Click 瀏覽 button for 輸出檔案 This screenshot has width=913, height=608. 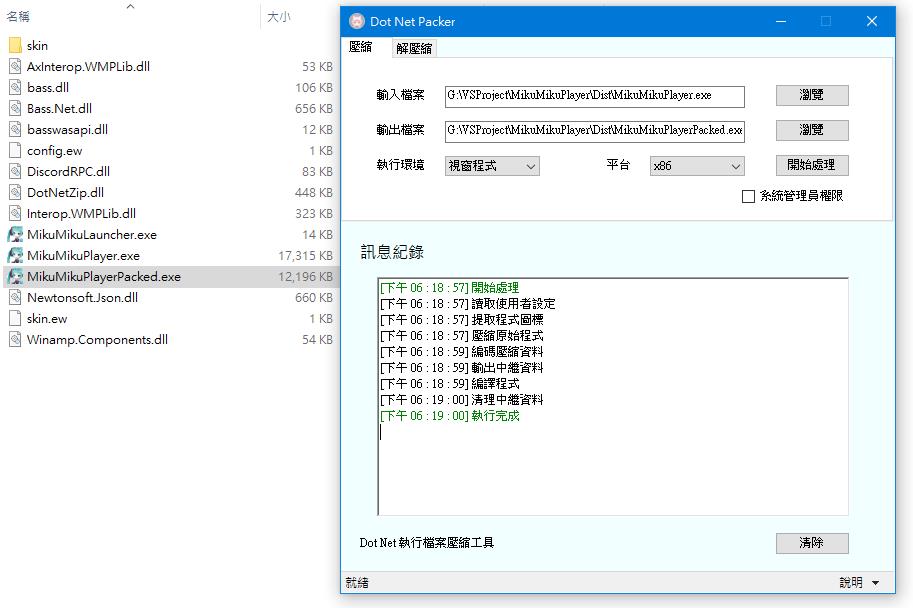pos(812,130)
